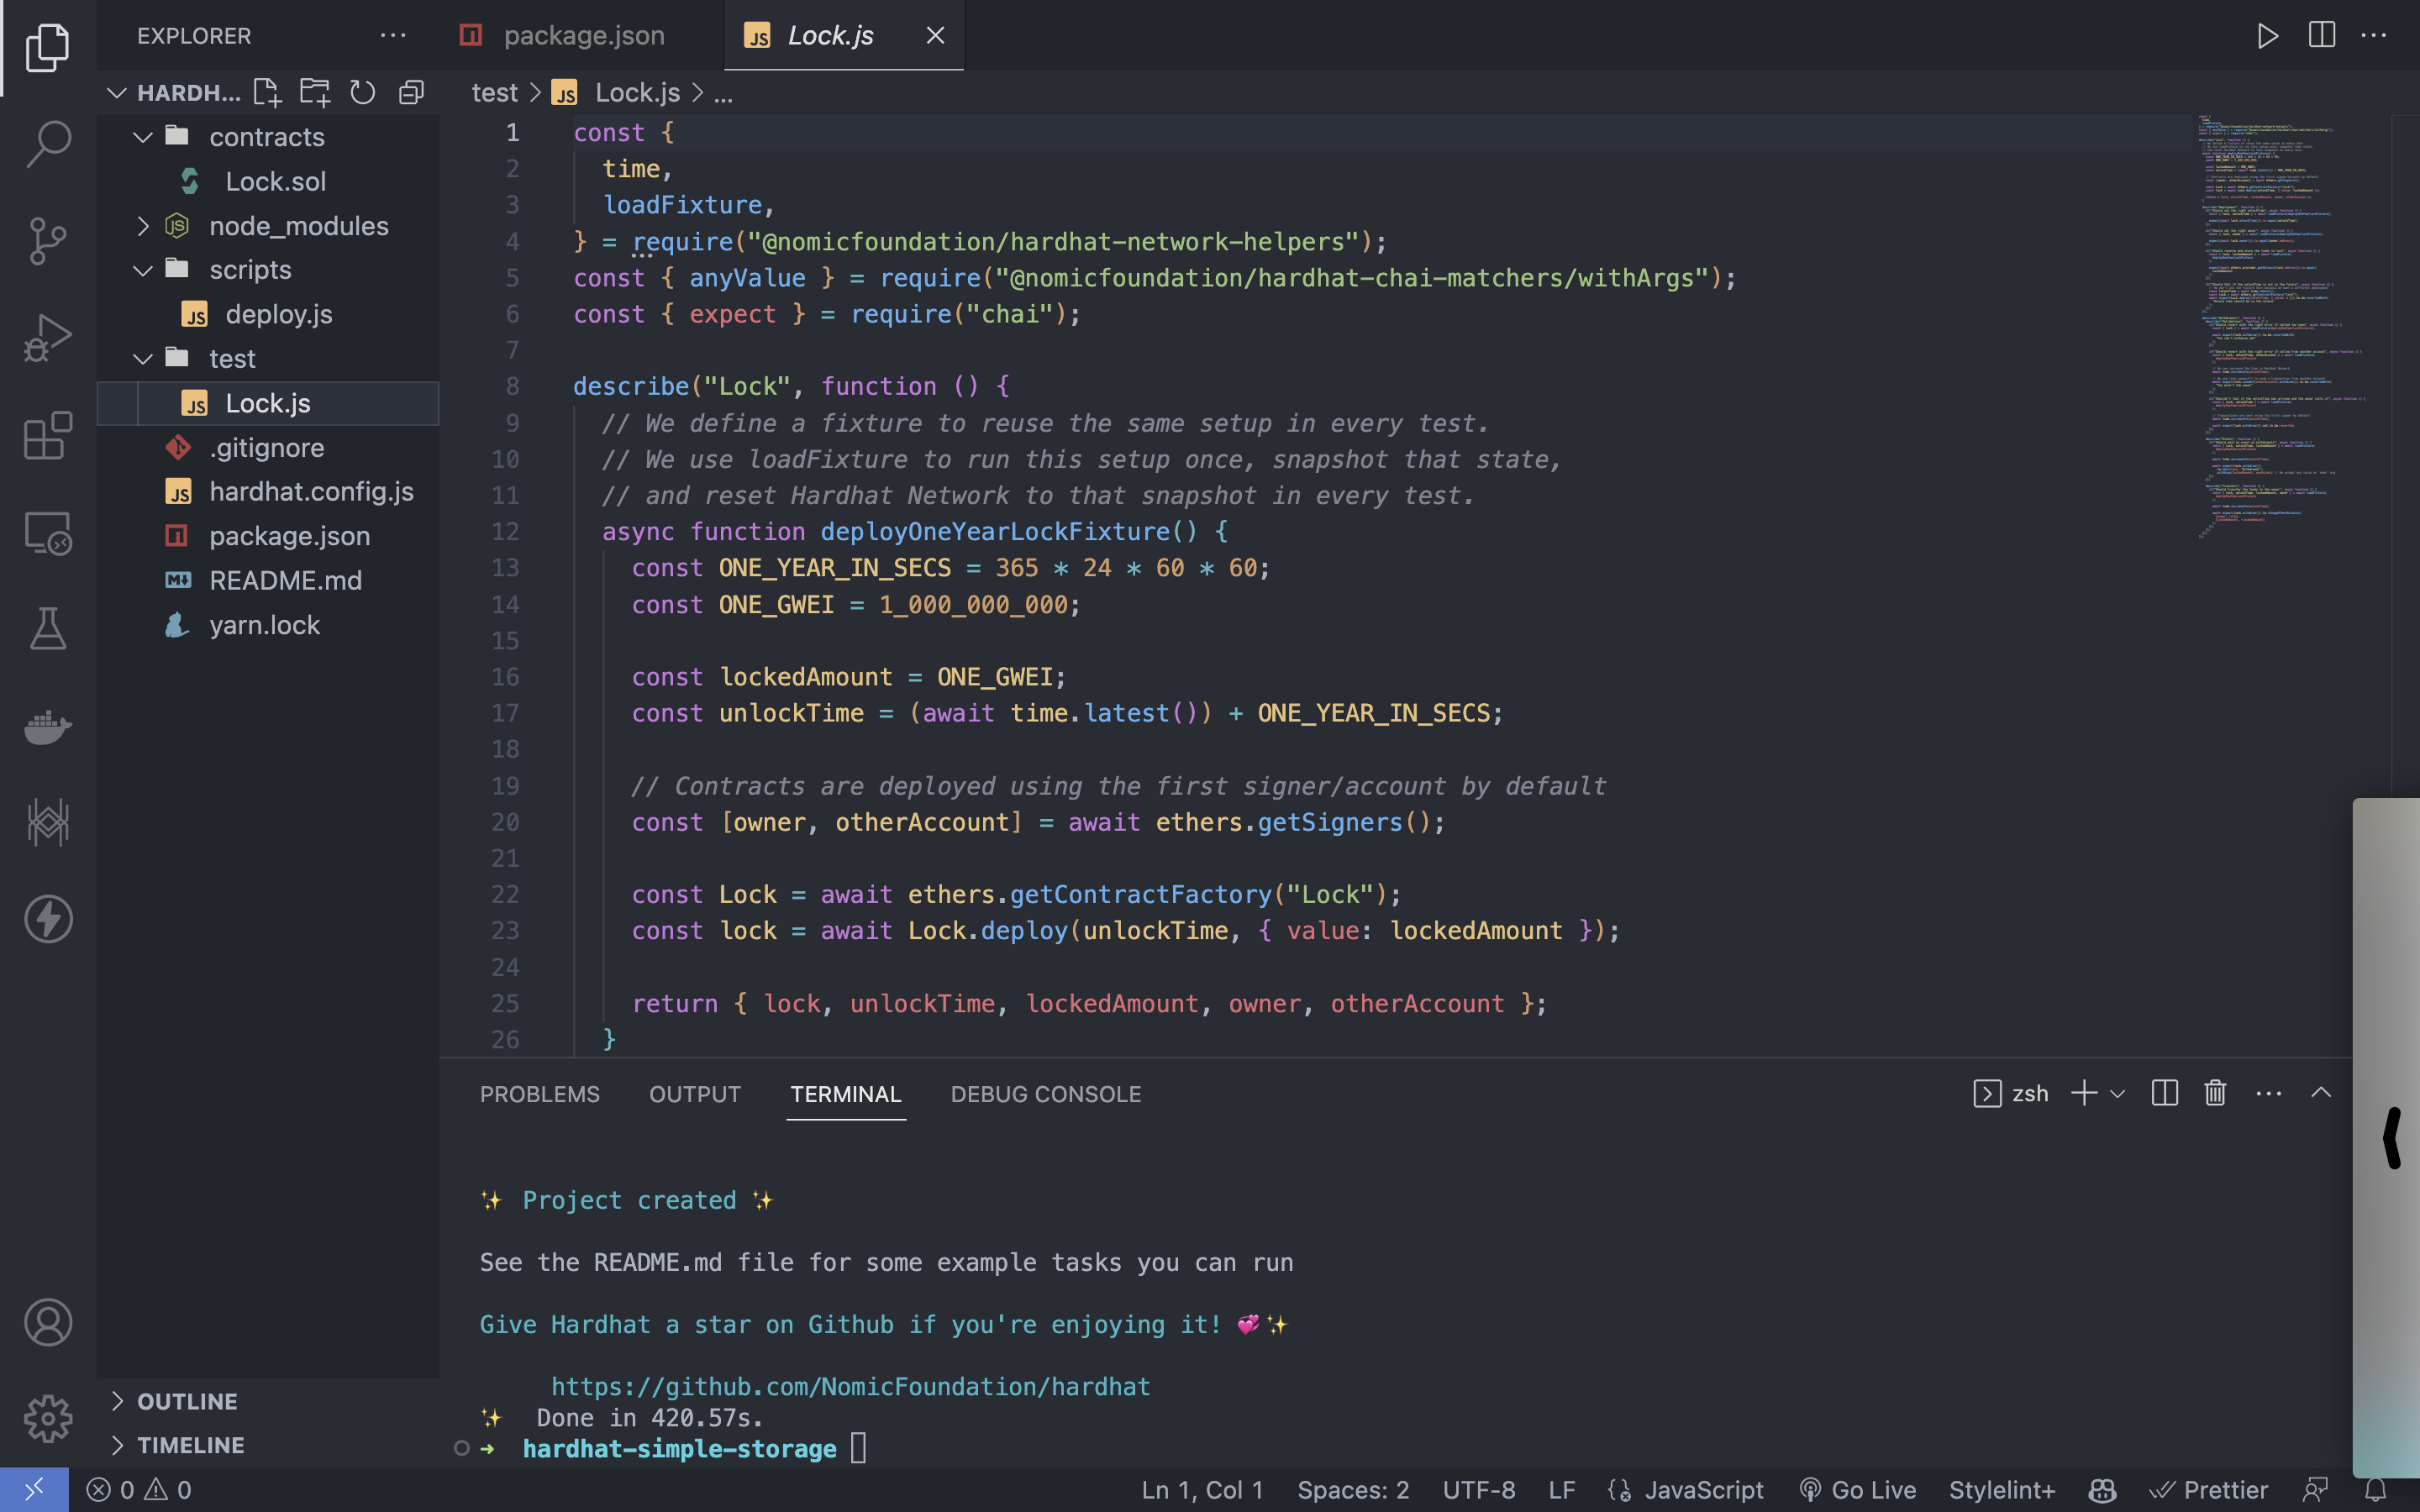Change the UTF-8 encoding

point(1479,1490)
